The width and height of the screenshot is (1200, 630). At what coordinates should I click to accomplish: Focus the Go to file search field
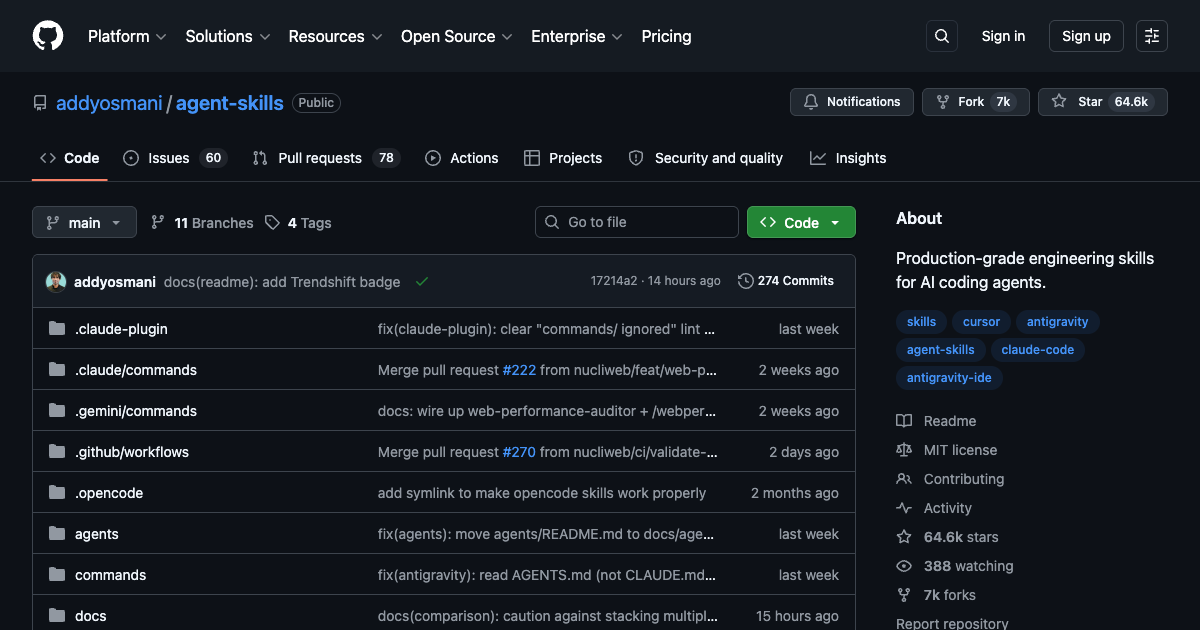click(x=637, y=222)
